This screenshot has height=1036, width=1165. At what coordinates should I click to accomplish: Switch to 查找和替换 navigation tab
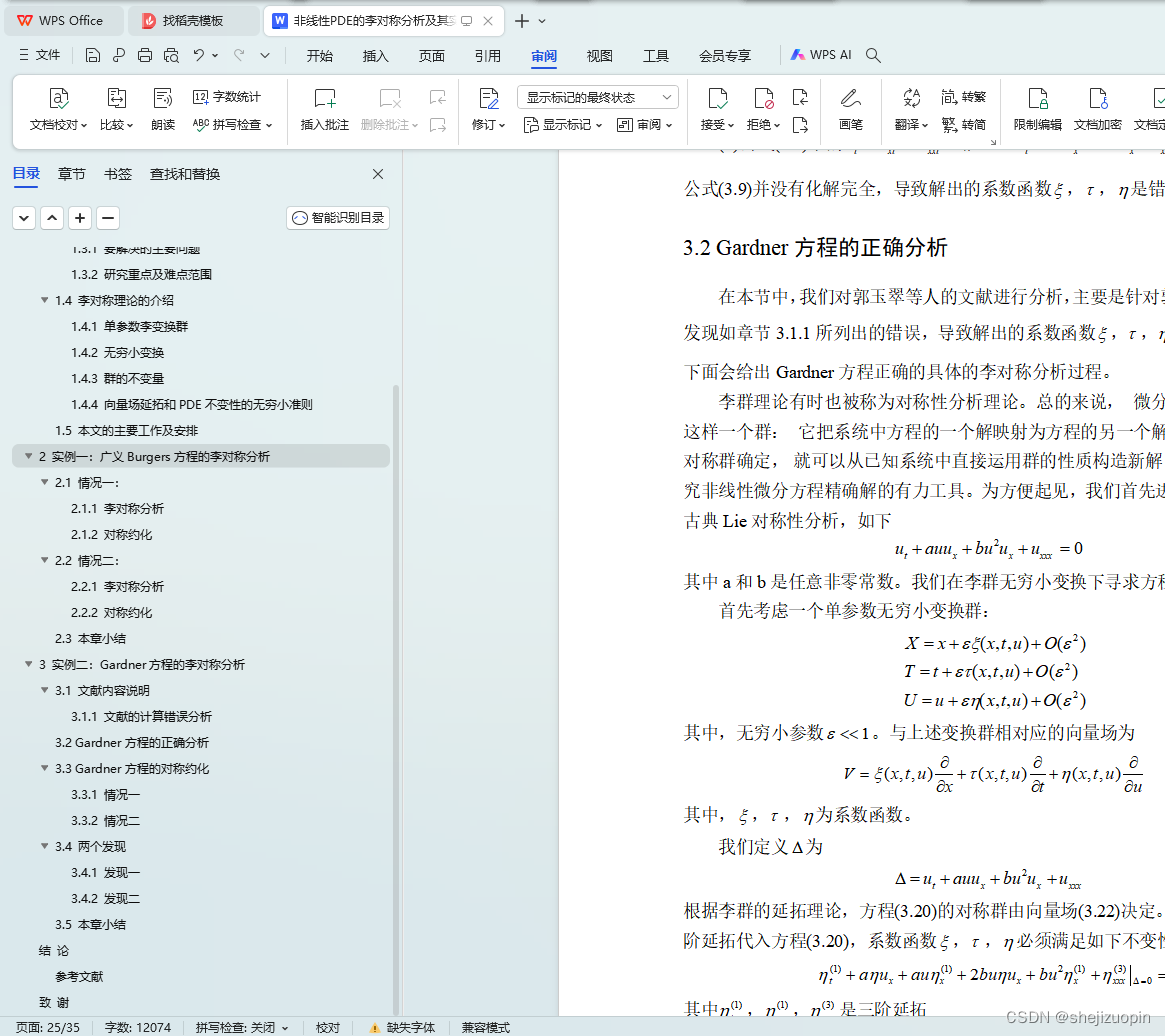pos(185,174)
